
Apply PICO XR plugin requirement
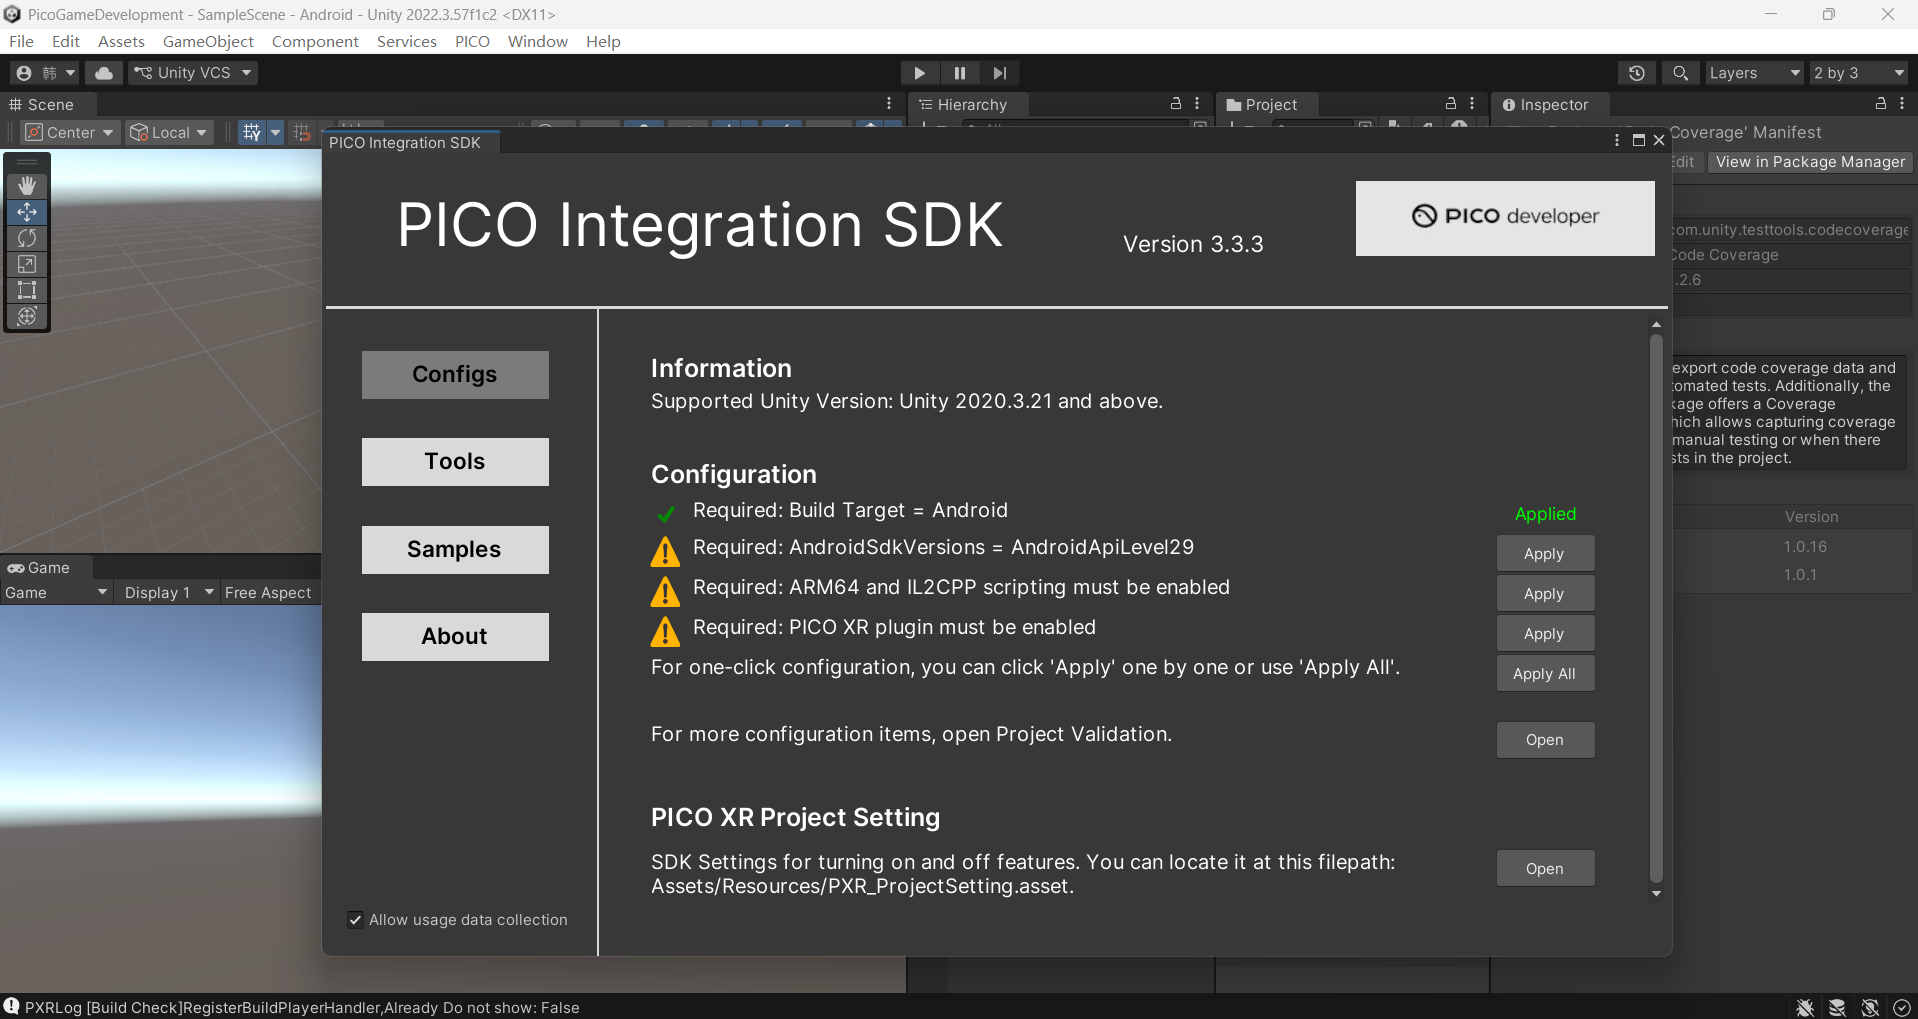(x=1545, y=633)
